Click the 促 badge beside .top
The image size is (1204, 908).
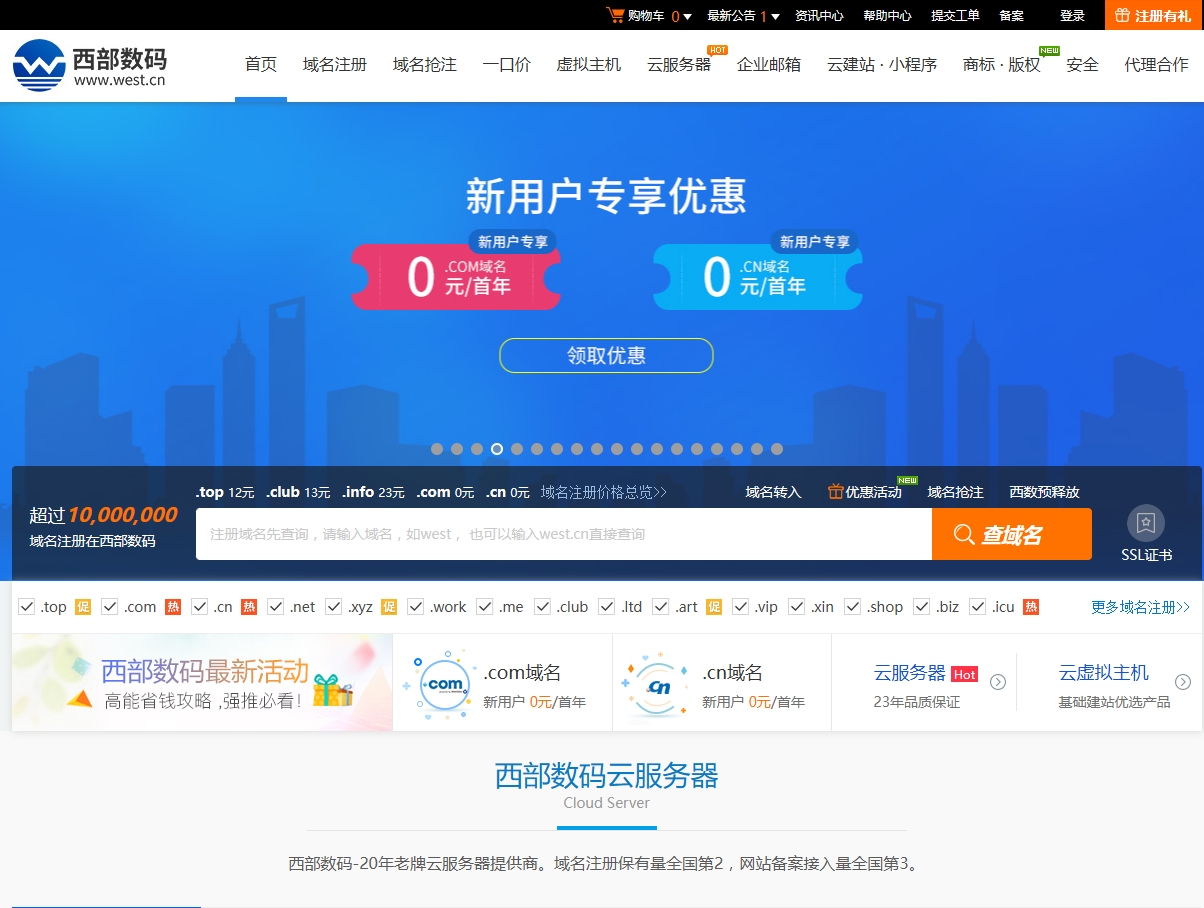pos(83,607)
